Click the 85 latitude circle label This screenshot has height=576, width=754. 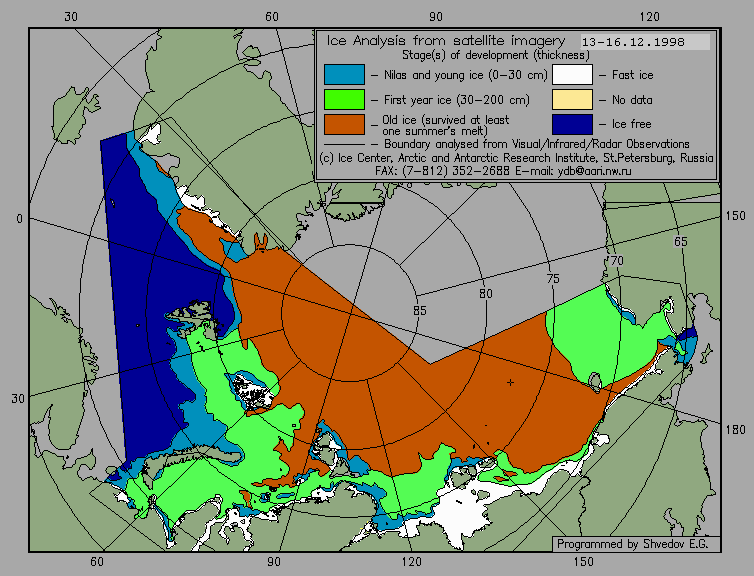419,311
